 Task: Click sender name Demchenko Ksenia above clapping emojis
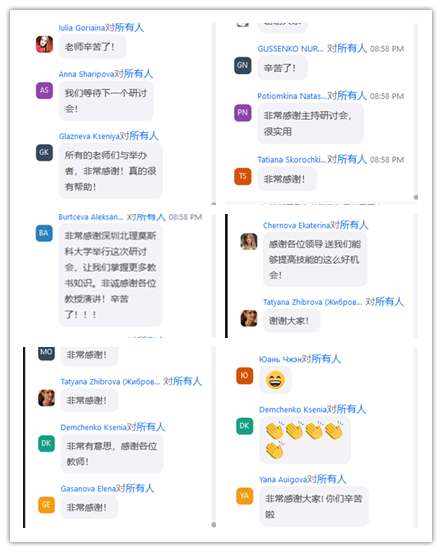point(293,409)
